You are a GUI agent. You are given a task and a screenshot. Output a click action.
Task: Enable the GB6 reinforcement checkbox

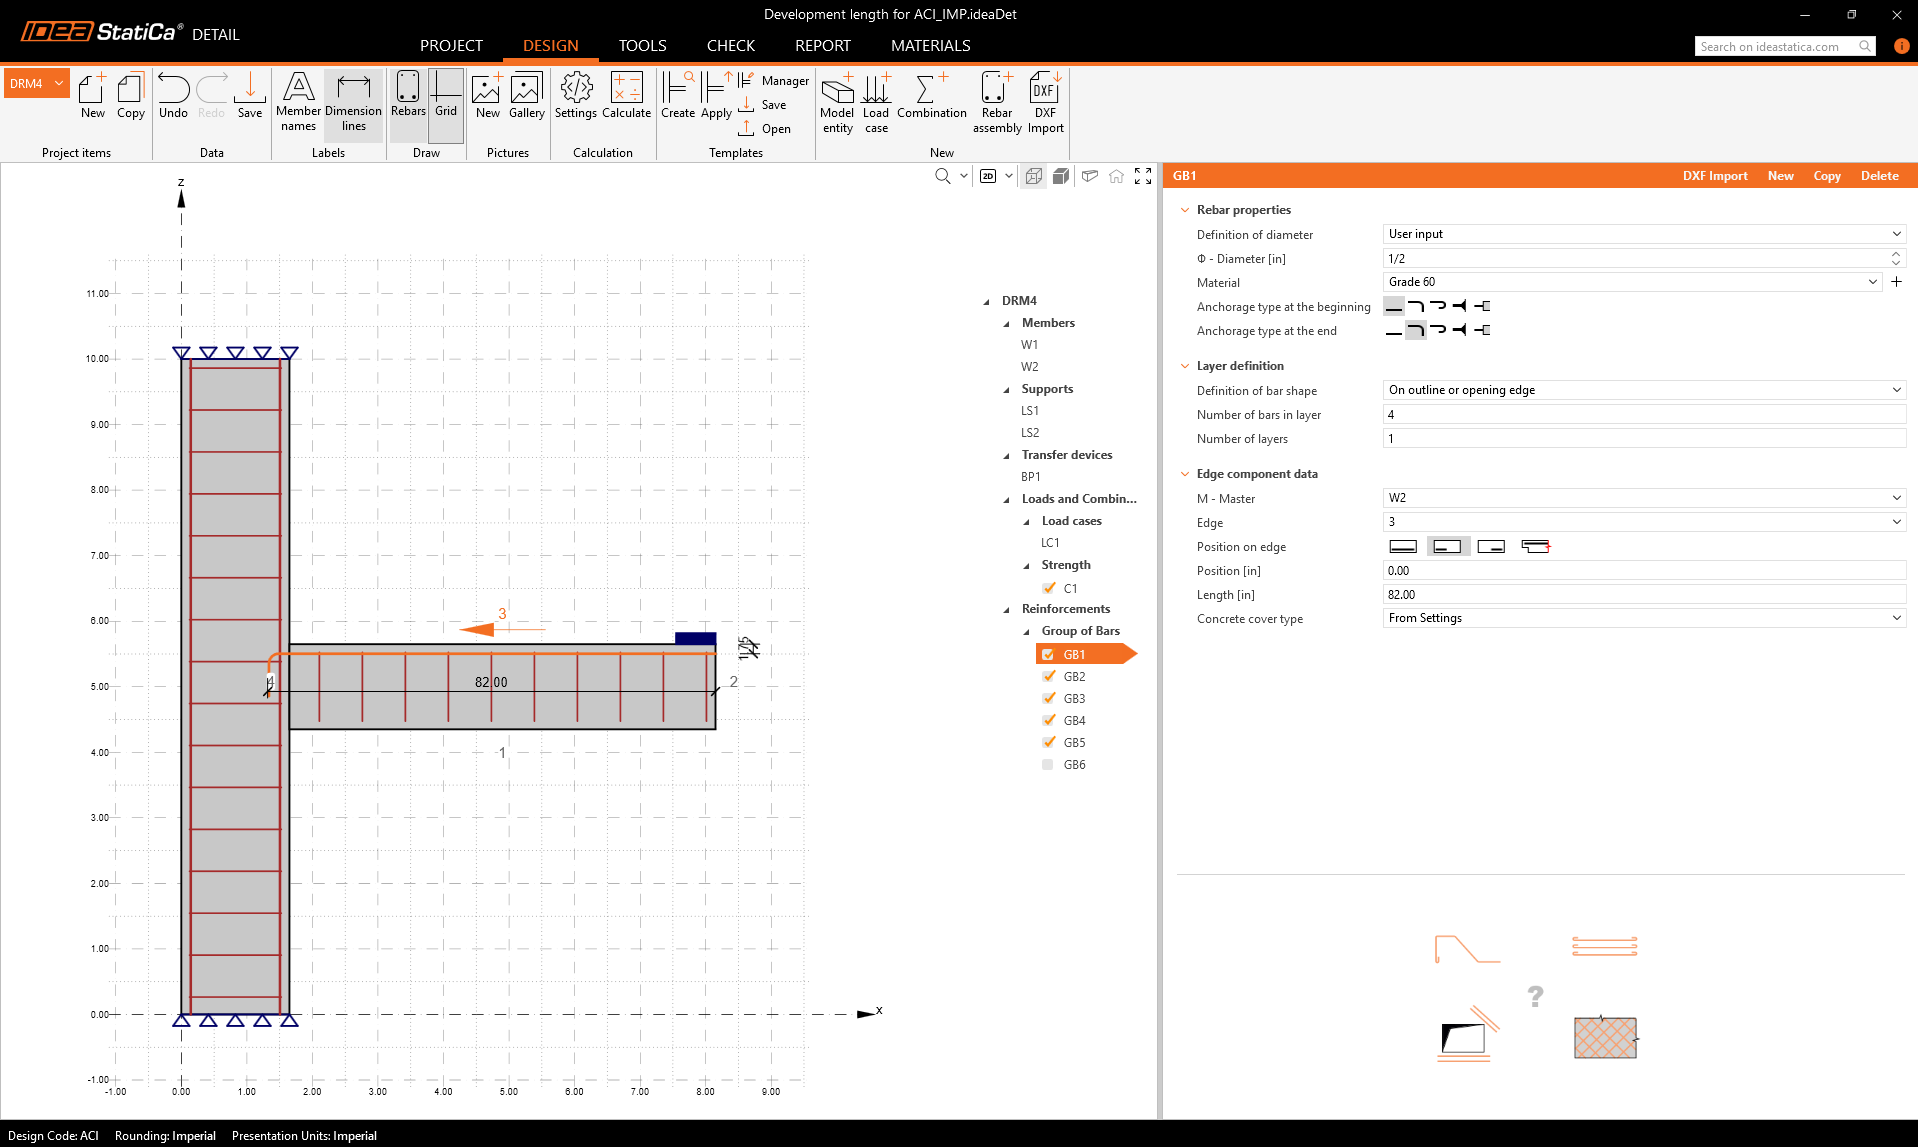[x=1048, y=765]
